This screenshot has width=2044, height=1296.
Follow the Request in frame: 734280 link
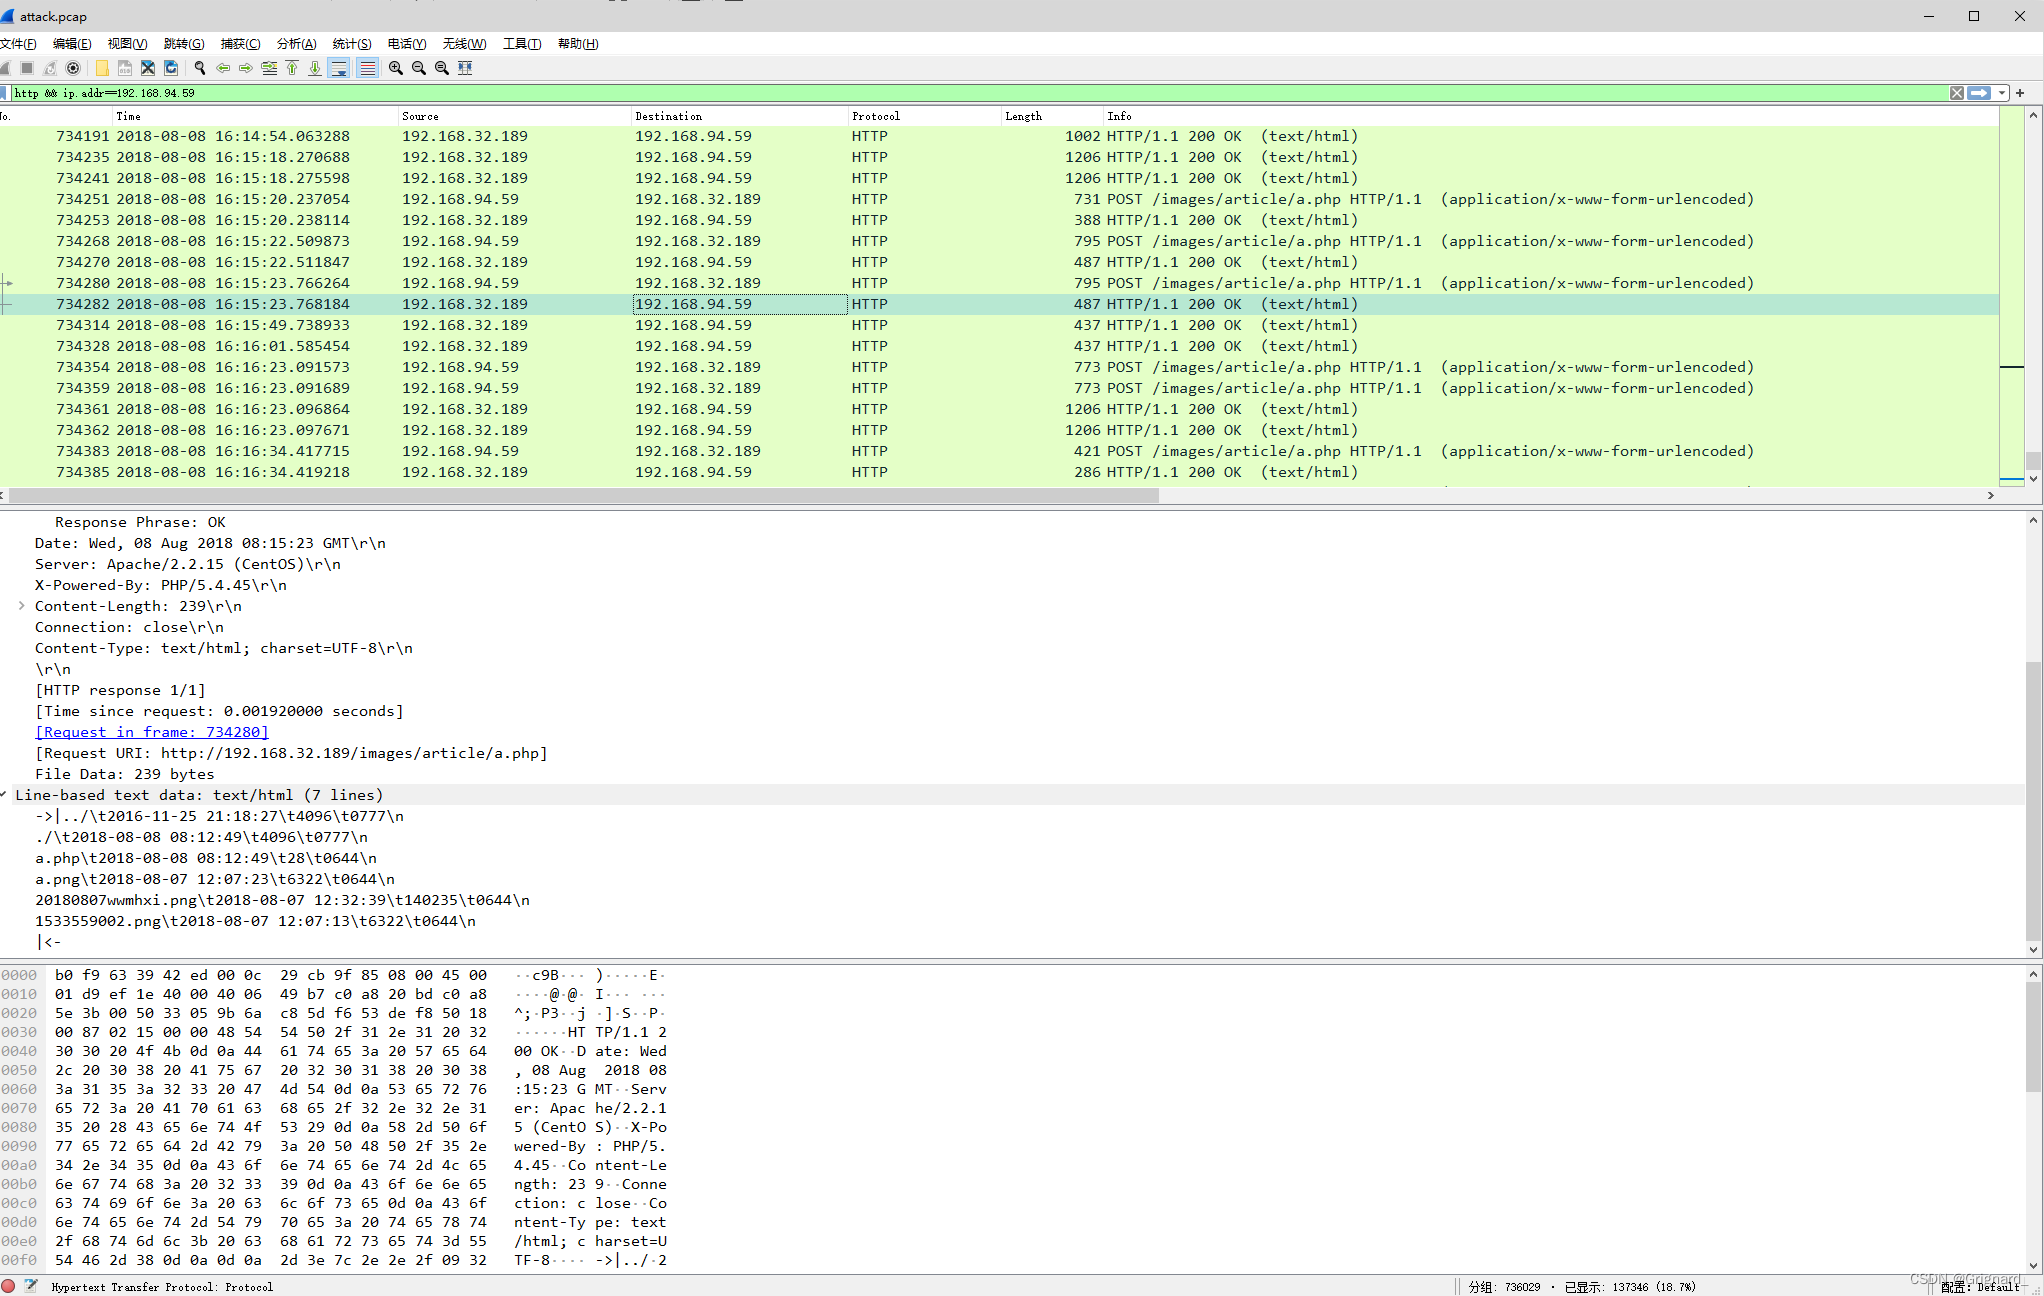(x=152, y=732)
